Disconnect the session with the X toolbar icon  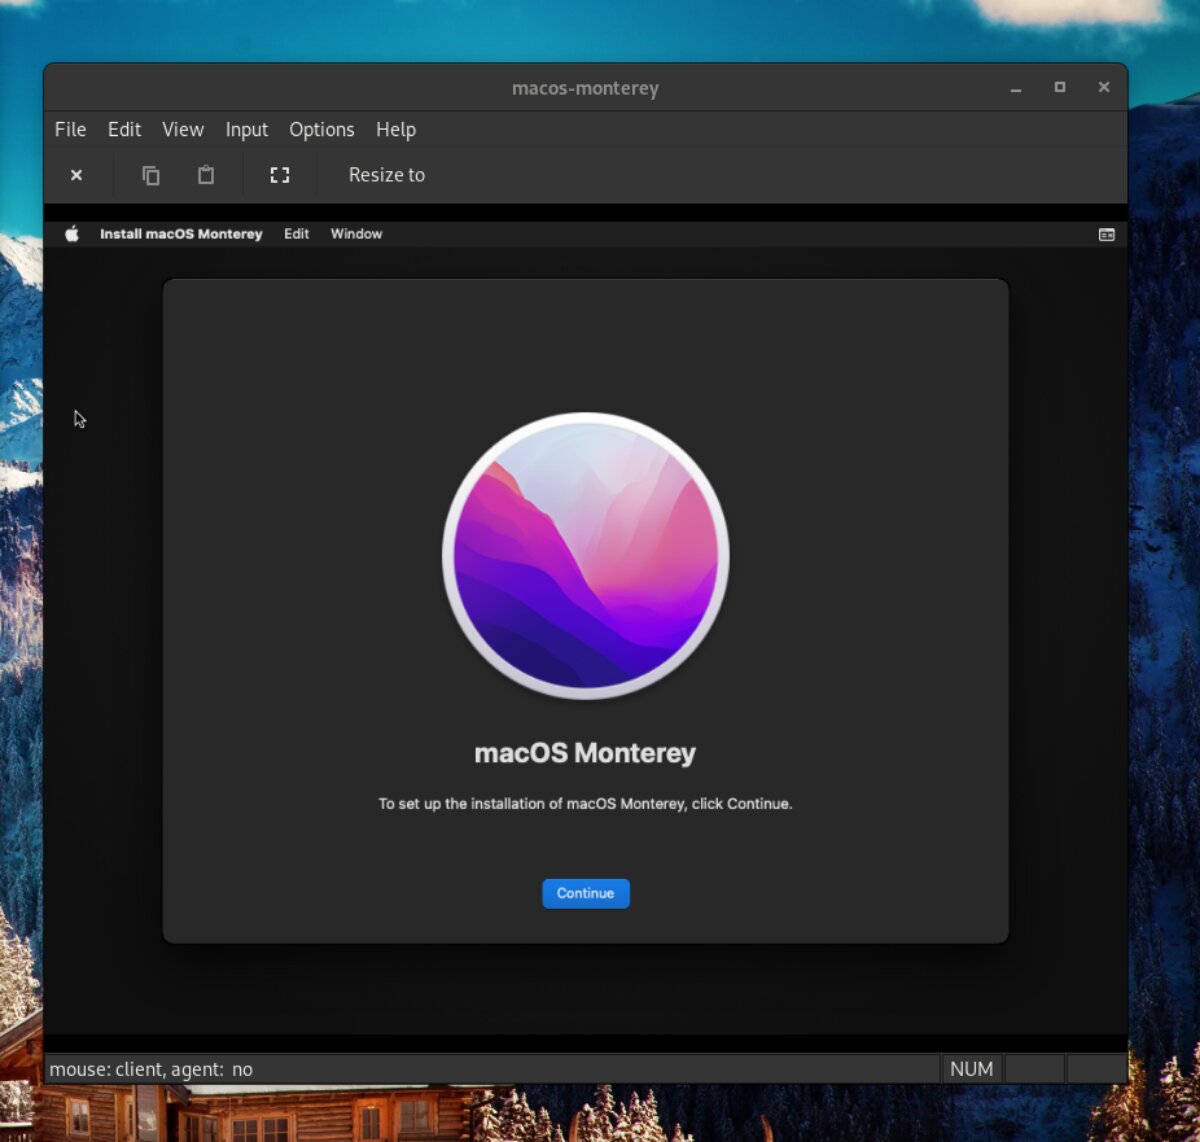(77, 175)
